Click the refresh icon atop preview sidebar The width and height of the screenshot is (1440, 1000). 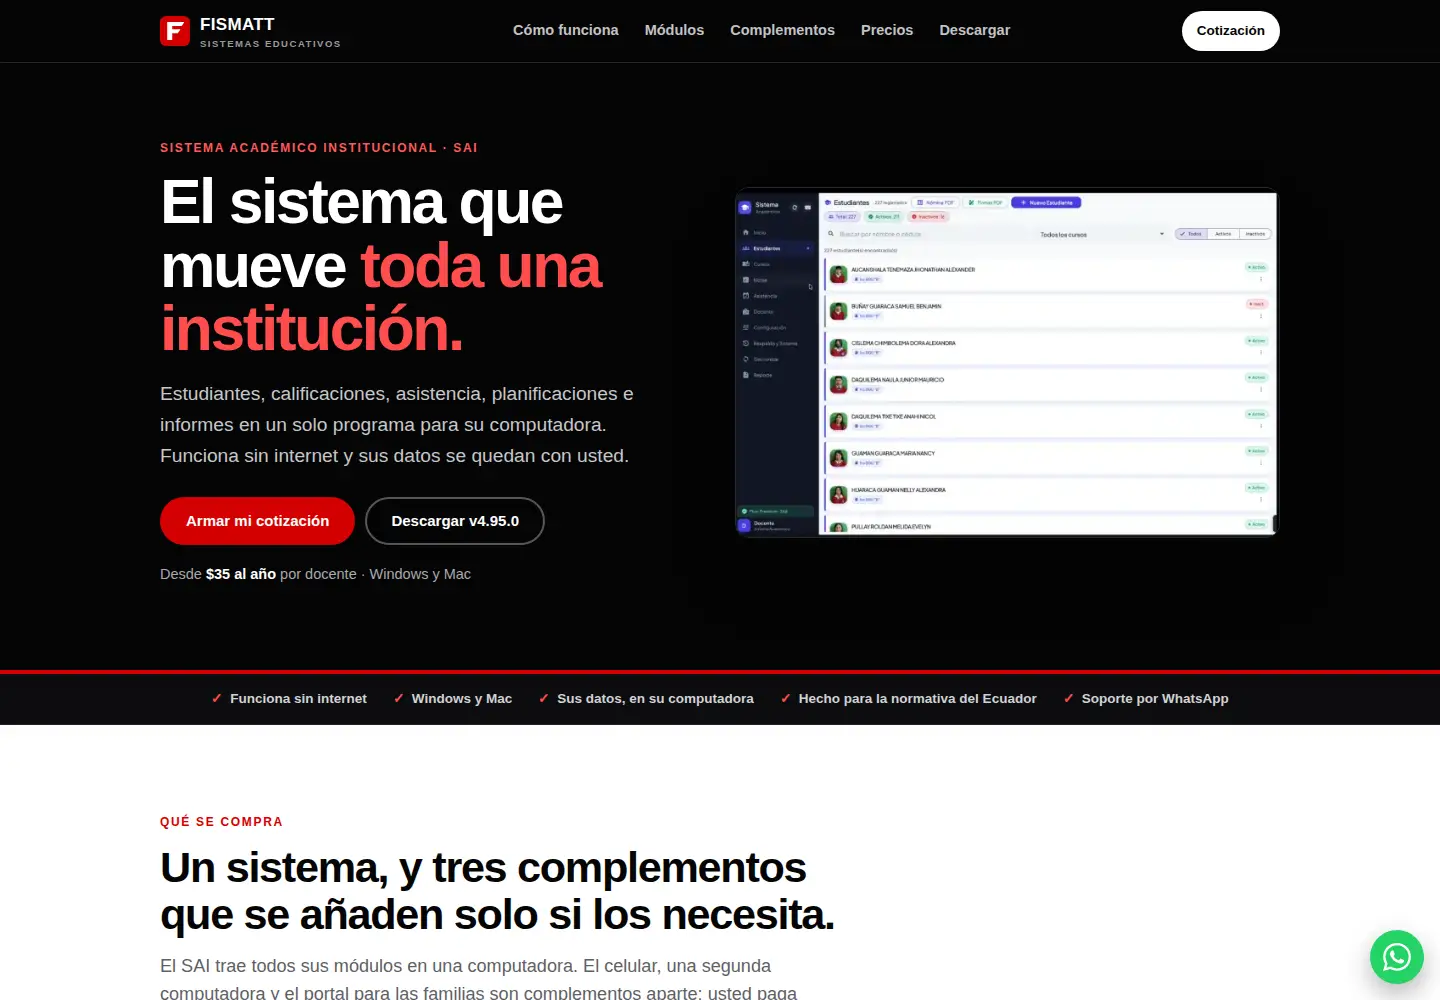click(794, 207)
